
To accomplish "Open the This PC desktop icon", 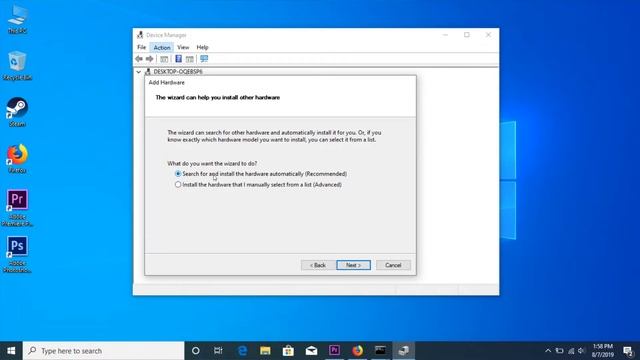I will coord(17,19).
